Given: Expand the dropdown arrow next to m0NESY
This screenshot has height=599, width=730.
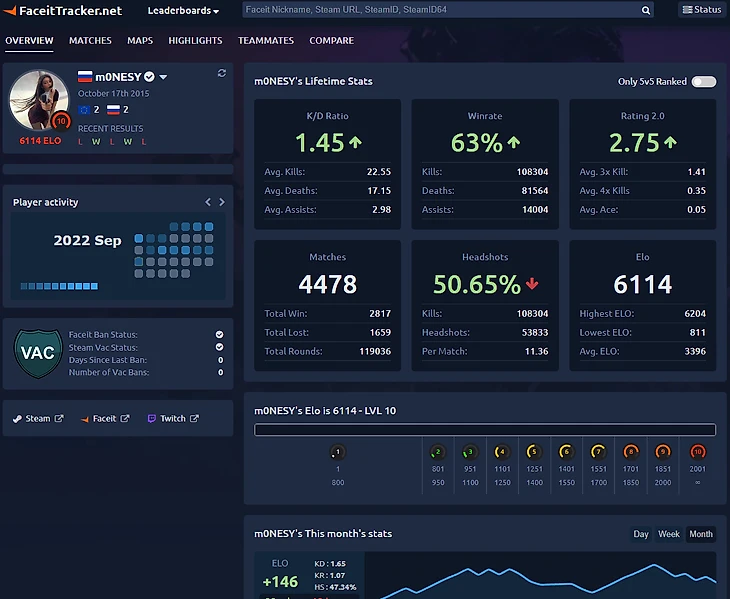Looking at the screenshot, I should click(x=163, y=77).
